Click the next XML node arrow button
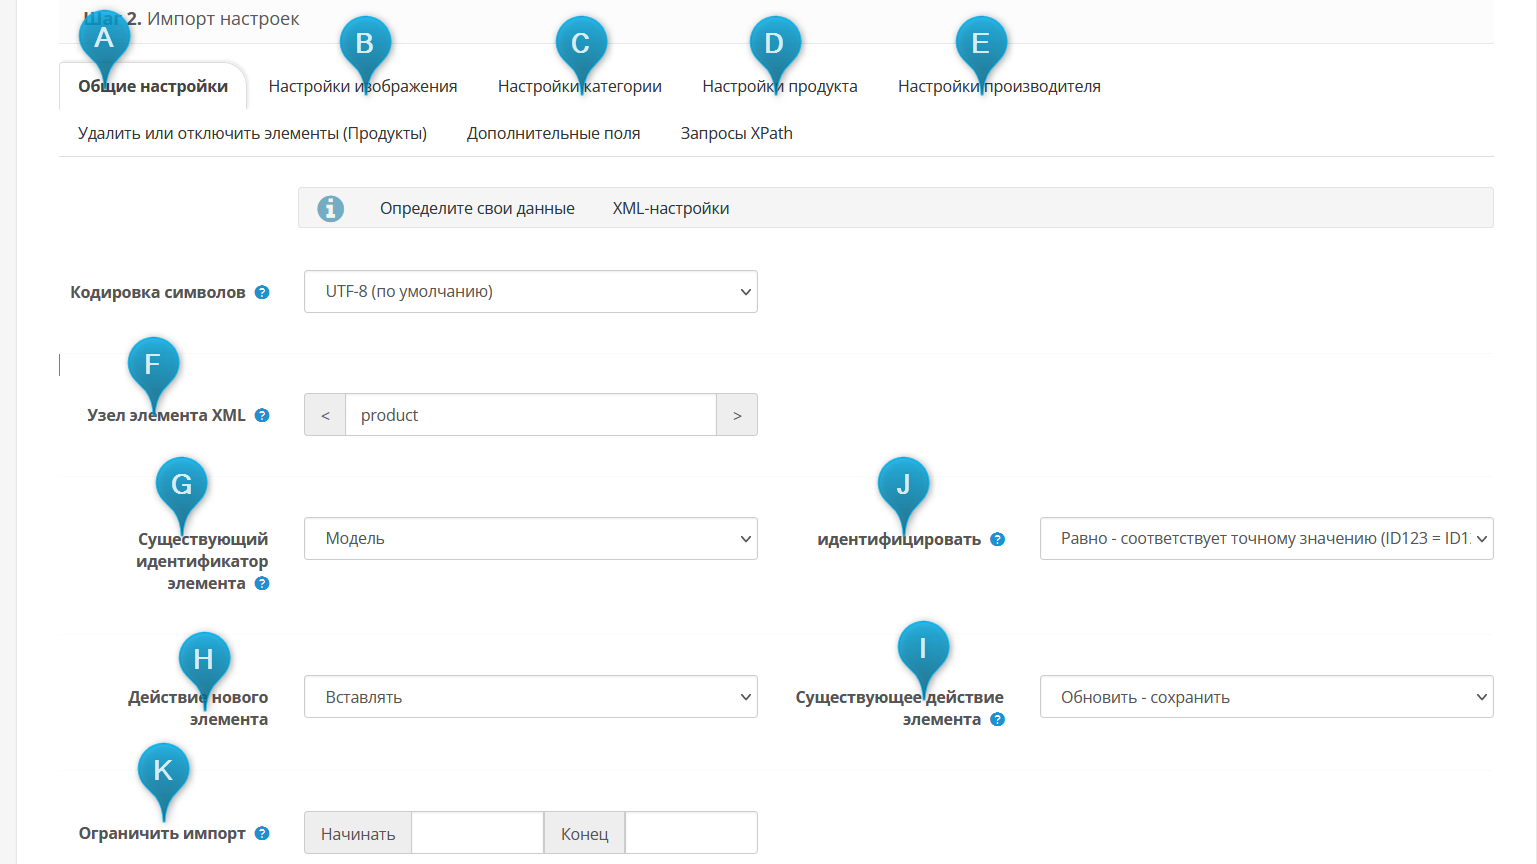This screenshot has height=864, width=1537. [737, 415]
